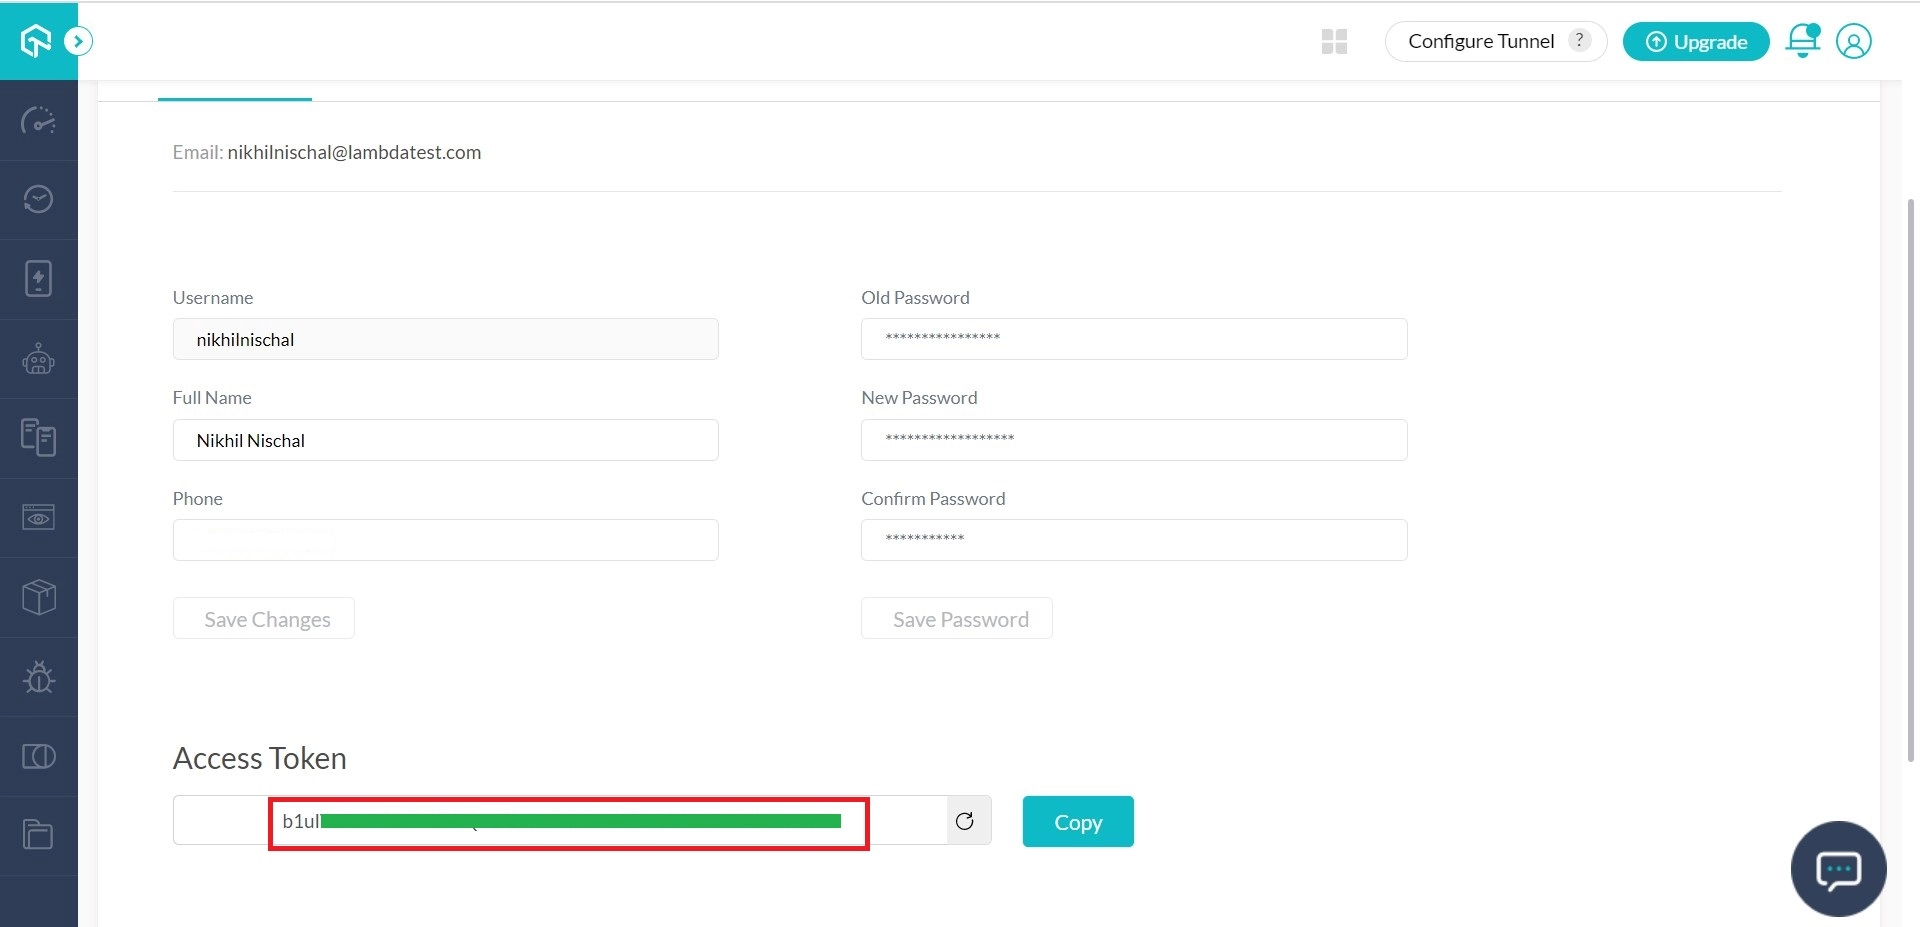1920x927 pixels.
Task: Open the notifications bell icon
Action: point(1802,41)
